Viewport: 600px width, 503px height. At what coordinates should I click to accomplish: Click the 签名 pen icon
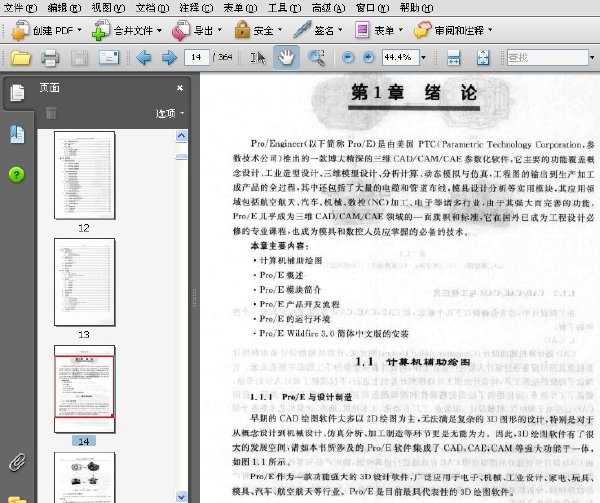302,29
